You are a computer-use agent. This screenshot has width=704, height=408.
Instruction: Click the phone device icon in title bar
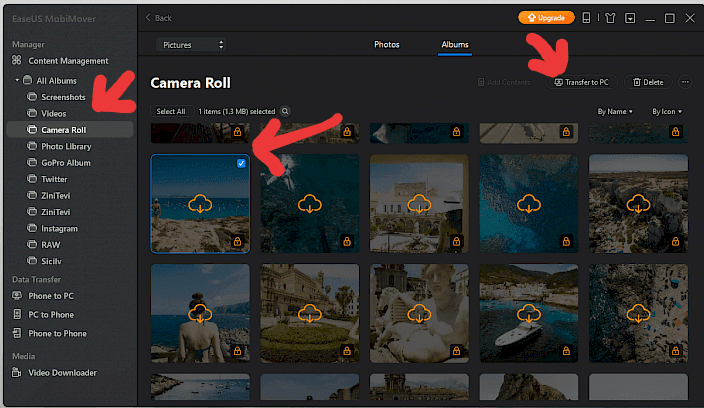click(x=586, y=18)
